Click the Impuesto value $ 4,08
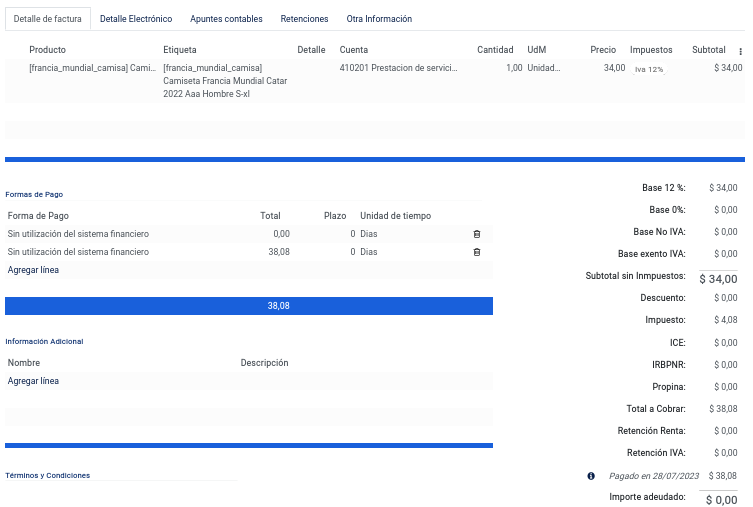Image resolution: width=753 pixels, height=507 pixels. 726,319
